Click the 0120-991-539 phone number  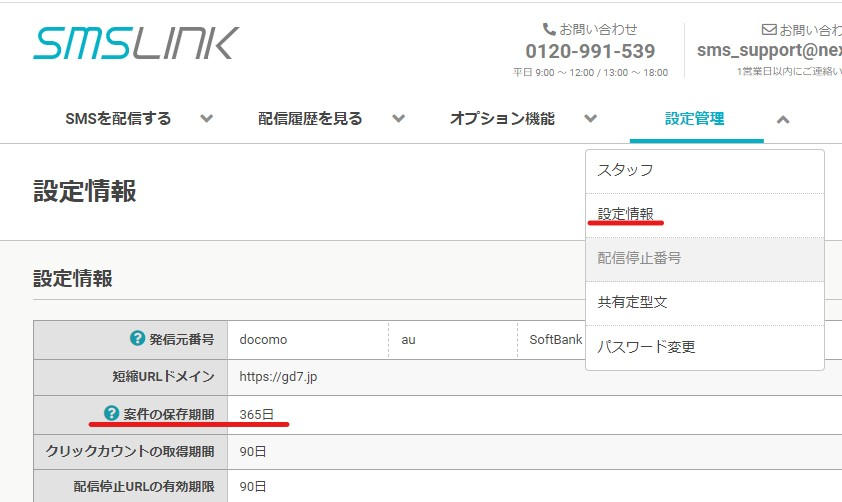click(x=590, y=52)
